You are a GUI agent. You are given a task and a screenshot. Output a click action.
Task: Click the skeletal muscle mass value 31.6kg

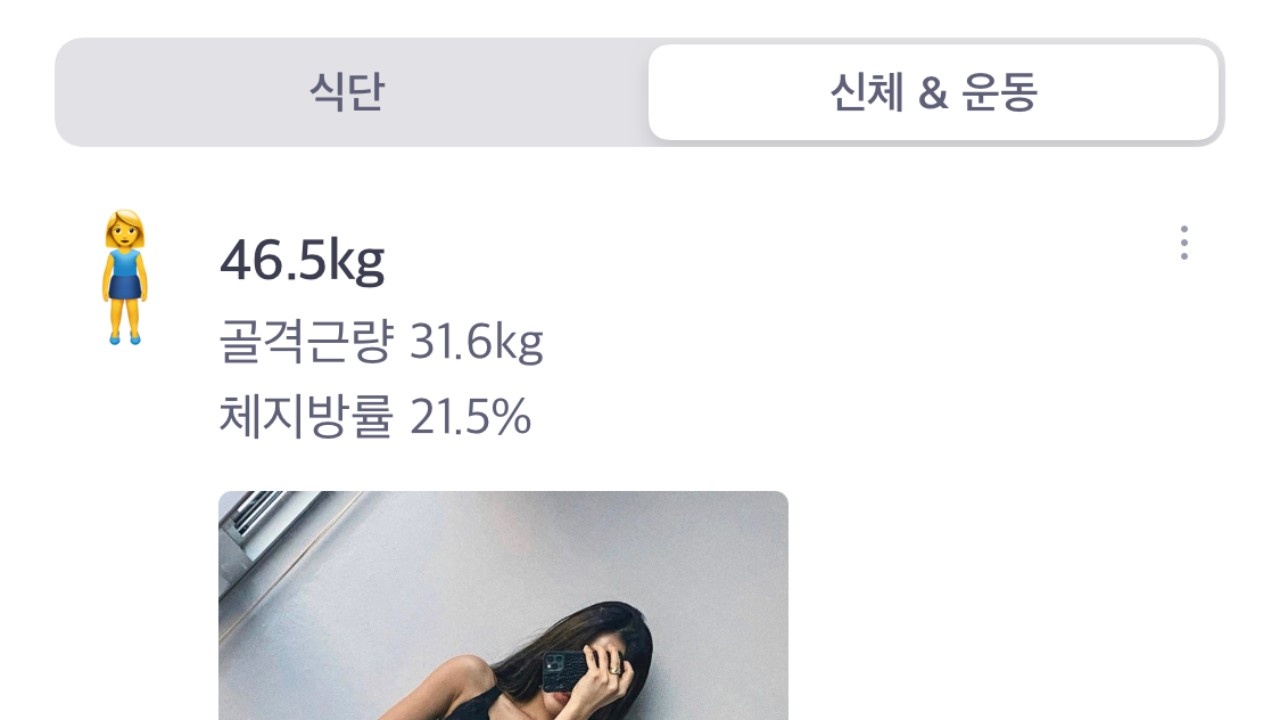477,344
